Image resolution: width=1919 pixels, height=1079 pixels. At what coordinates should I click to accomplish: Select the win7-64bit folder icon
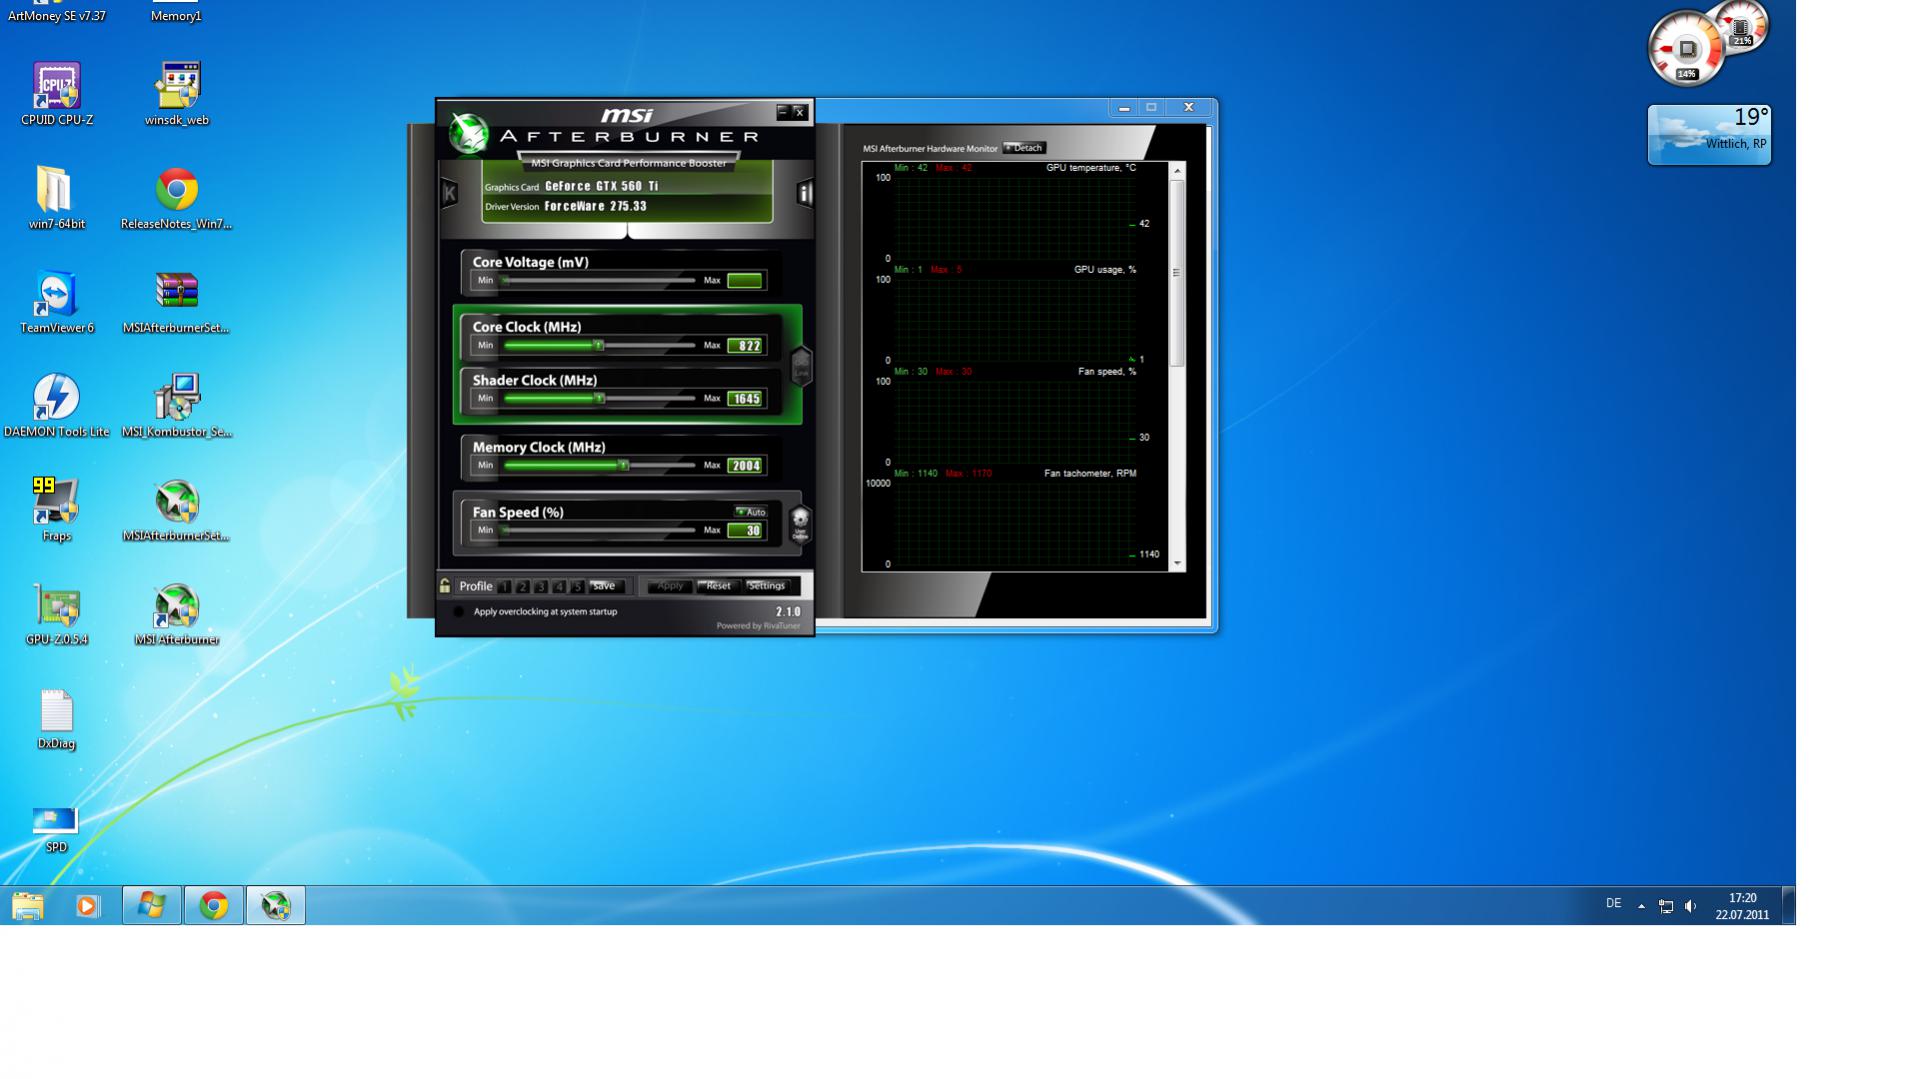tap(57, 198)
